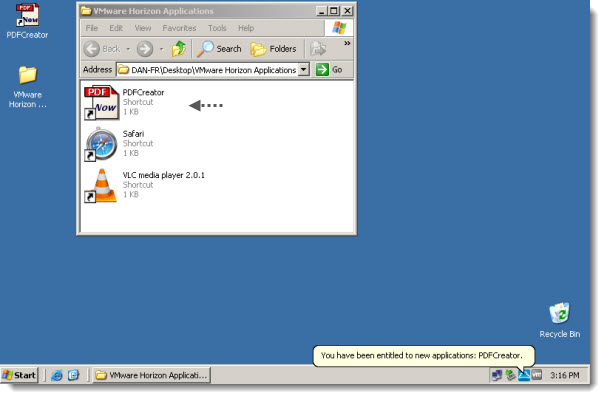The height and width of the screenshot is (399, 605).
Task: Open the Back history dropdown arrow
Action: pos(128,49)
